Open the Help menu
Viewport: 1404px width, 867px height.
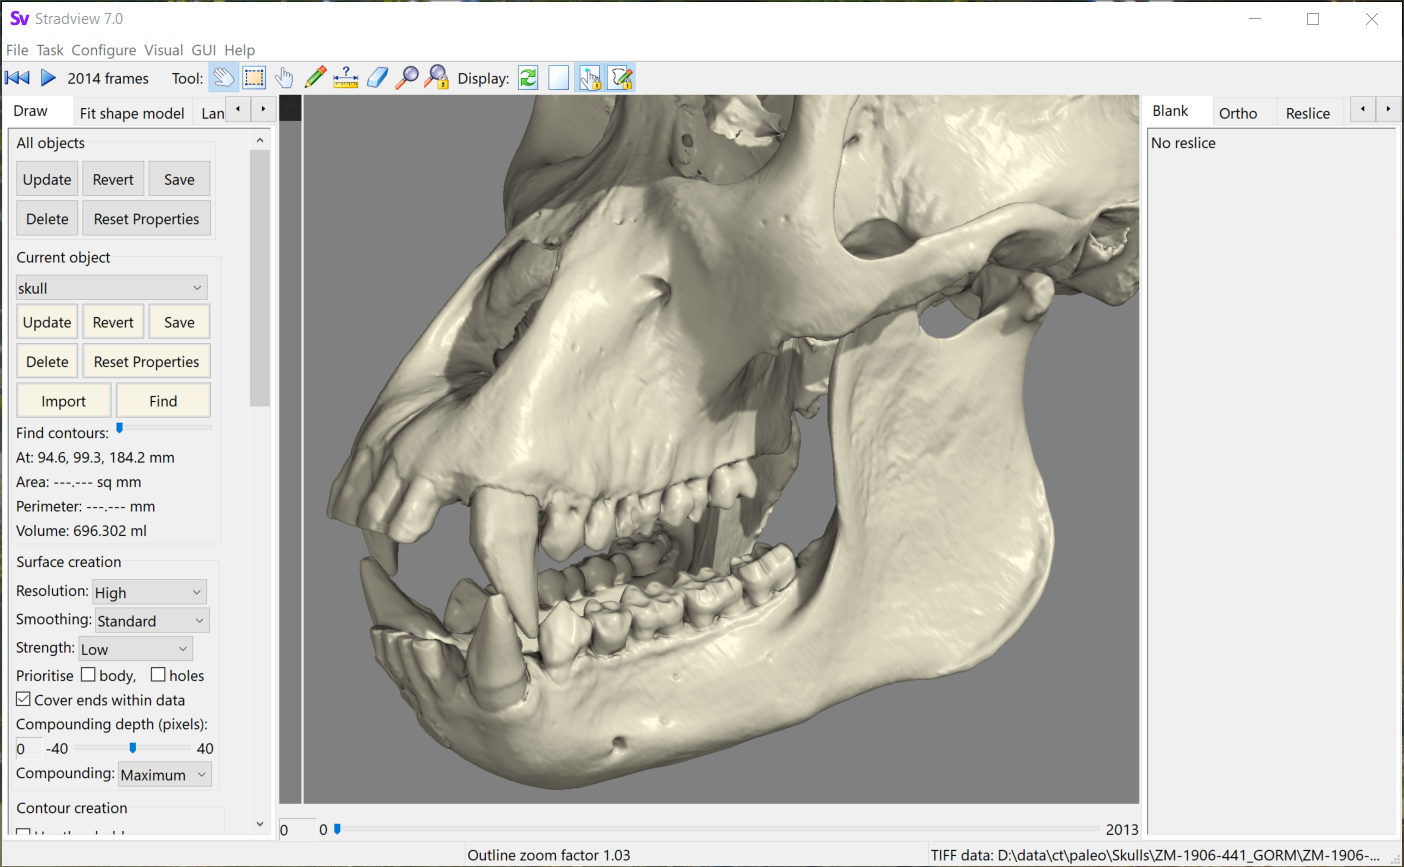click(240, 50)
